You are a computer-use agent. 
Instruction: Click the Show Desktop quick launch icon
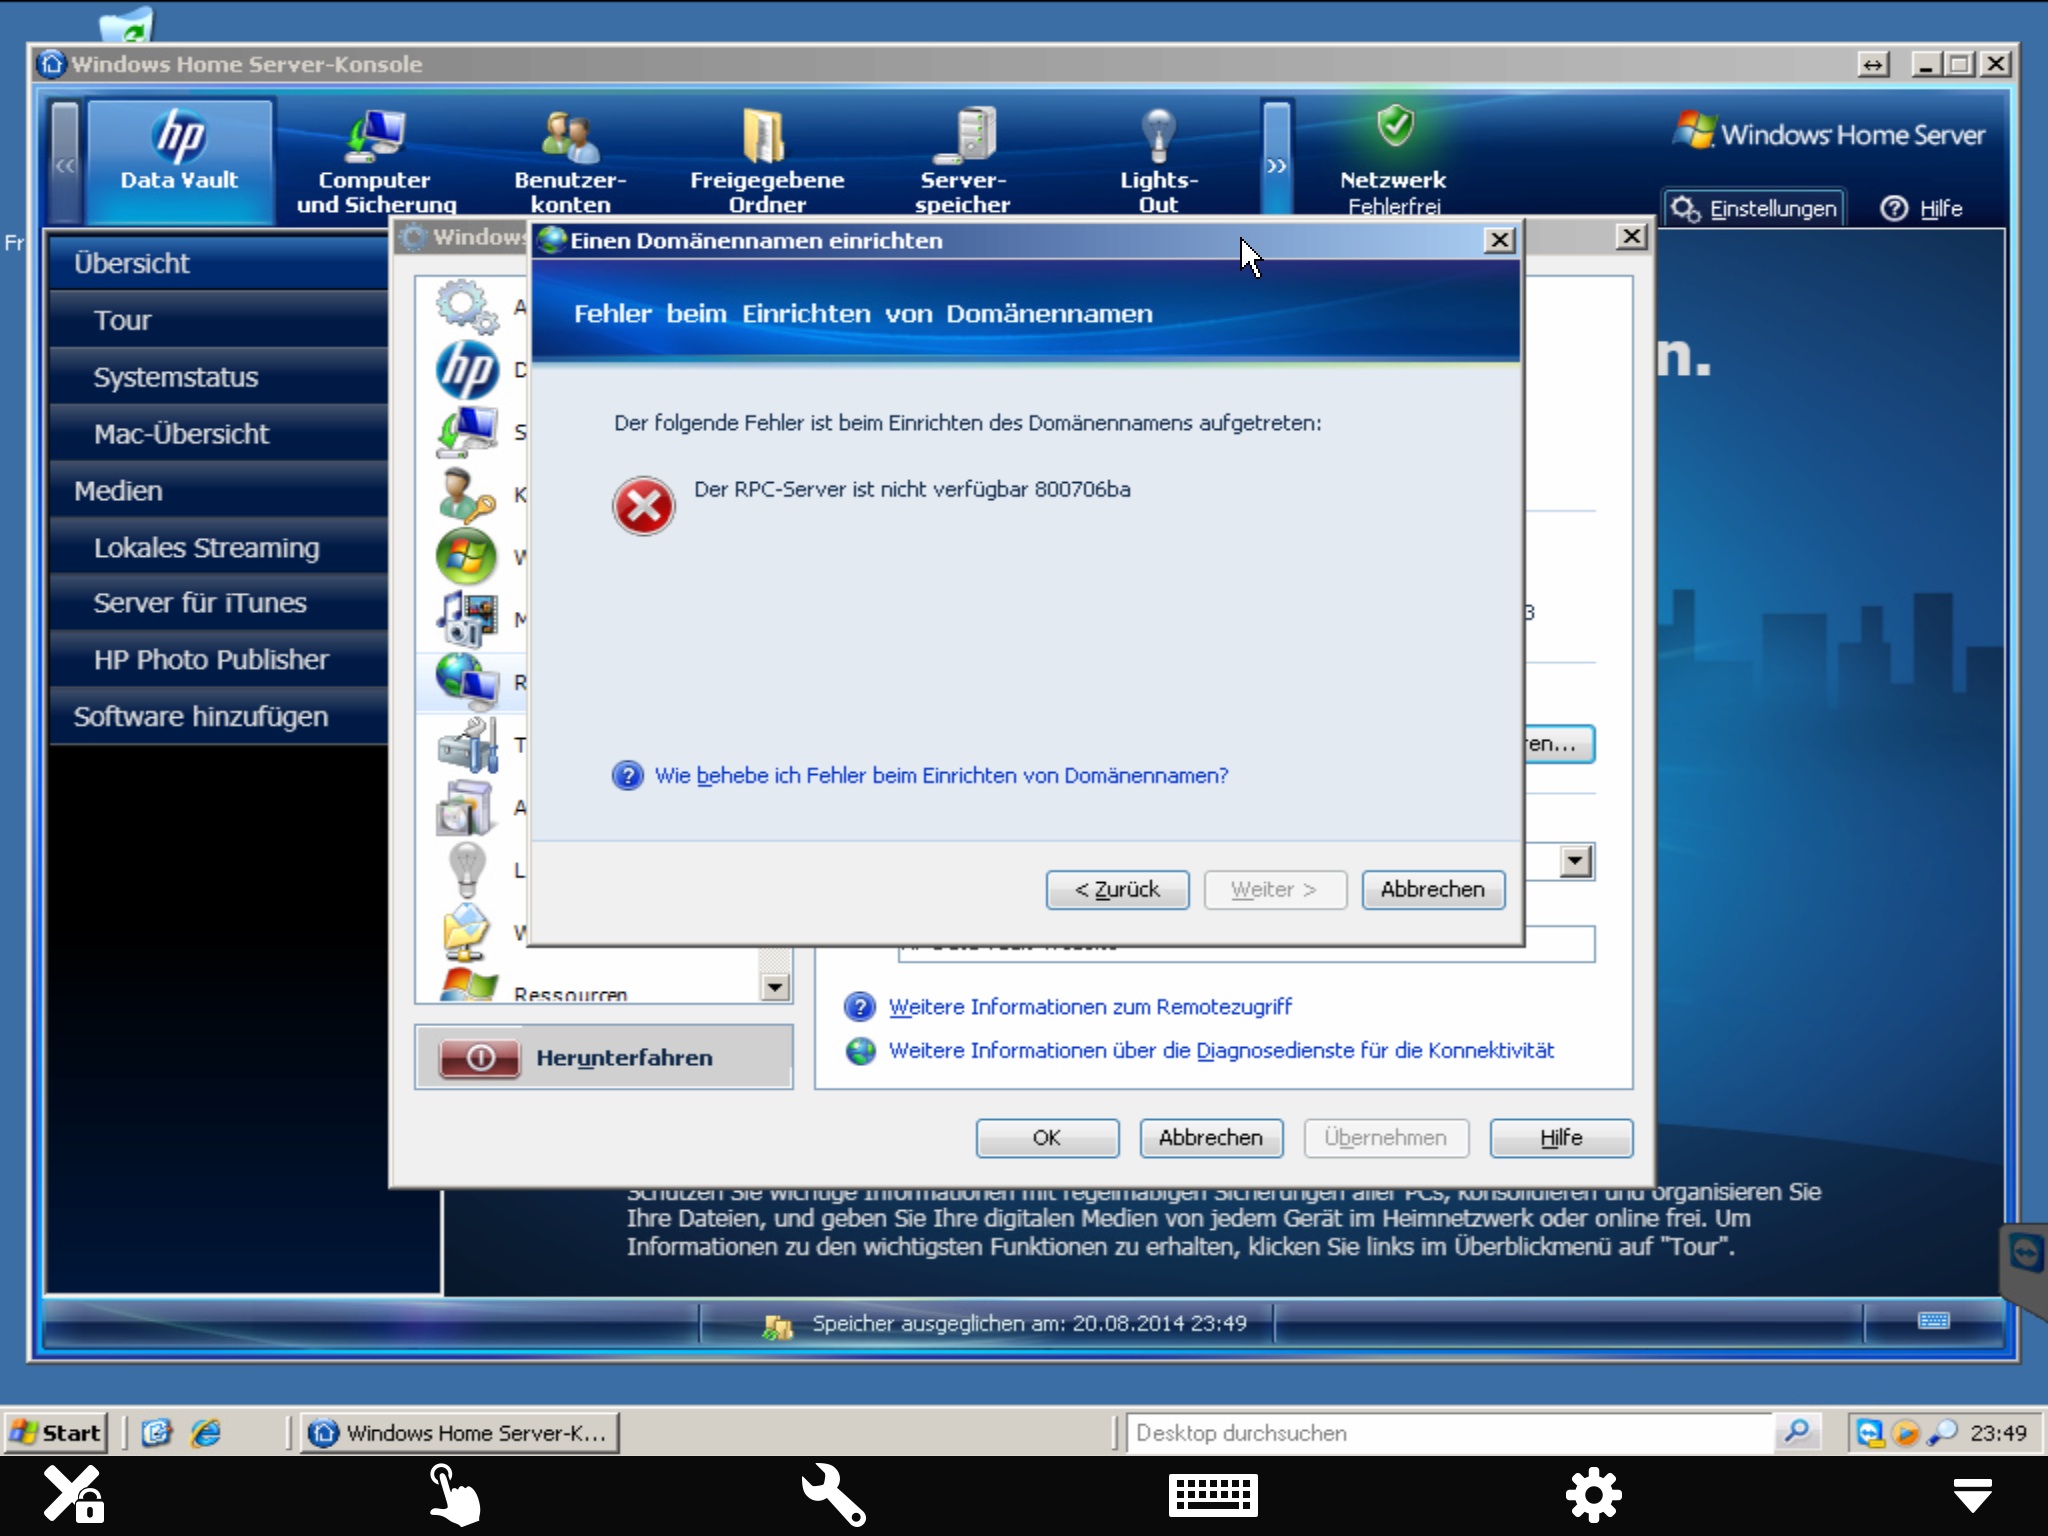coord(157,1433)
